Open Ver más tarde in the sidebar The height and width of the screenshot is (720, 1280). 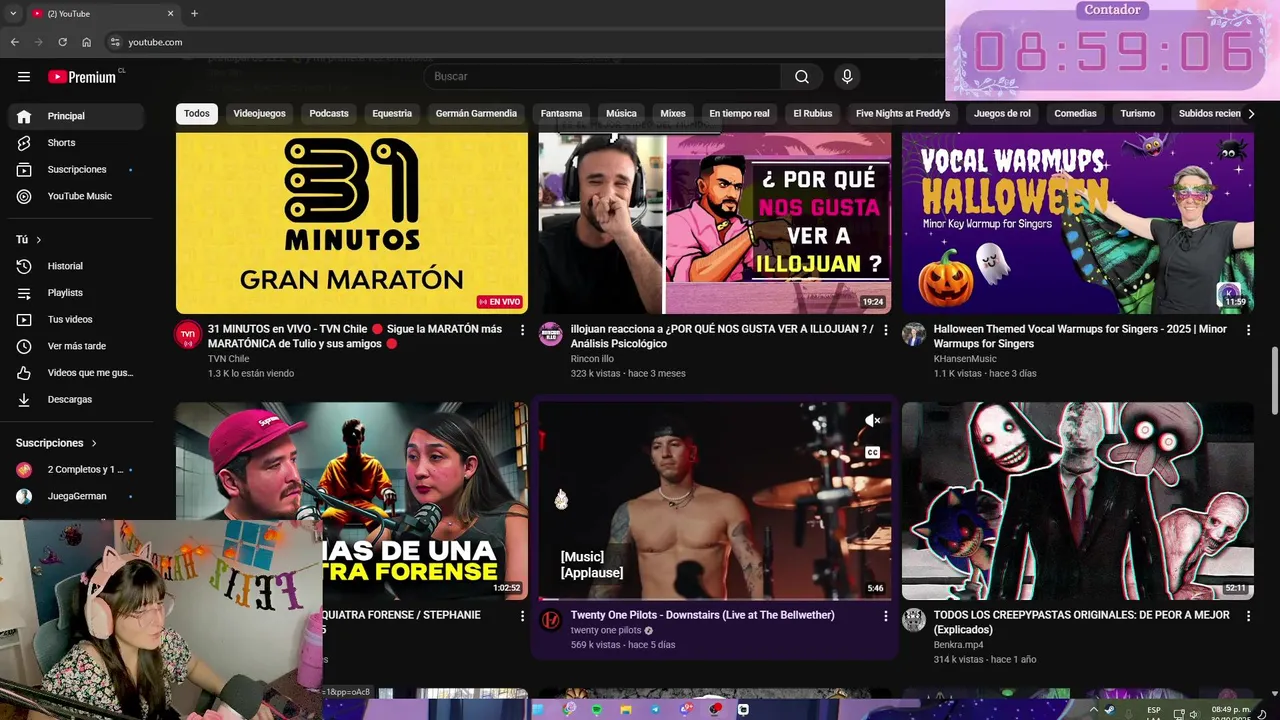coord(77,346)
